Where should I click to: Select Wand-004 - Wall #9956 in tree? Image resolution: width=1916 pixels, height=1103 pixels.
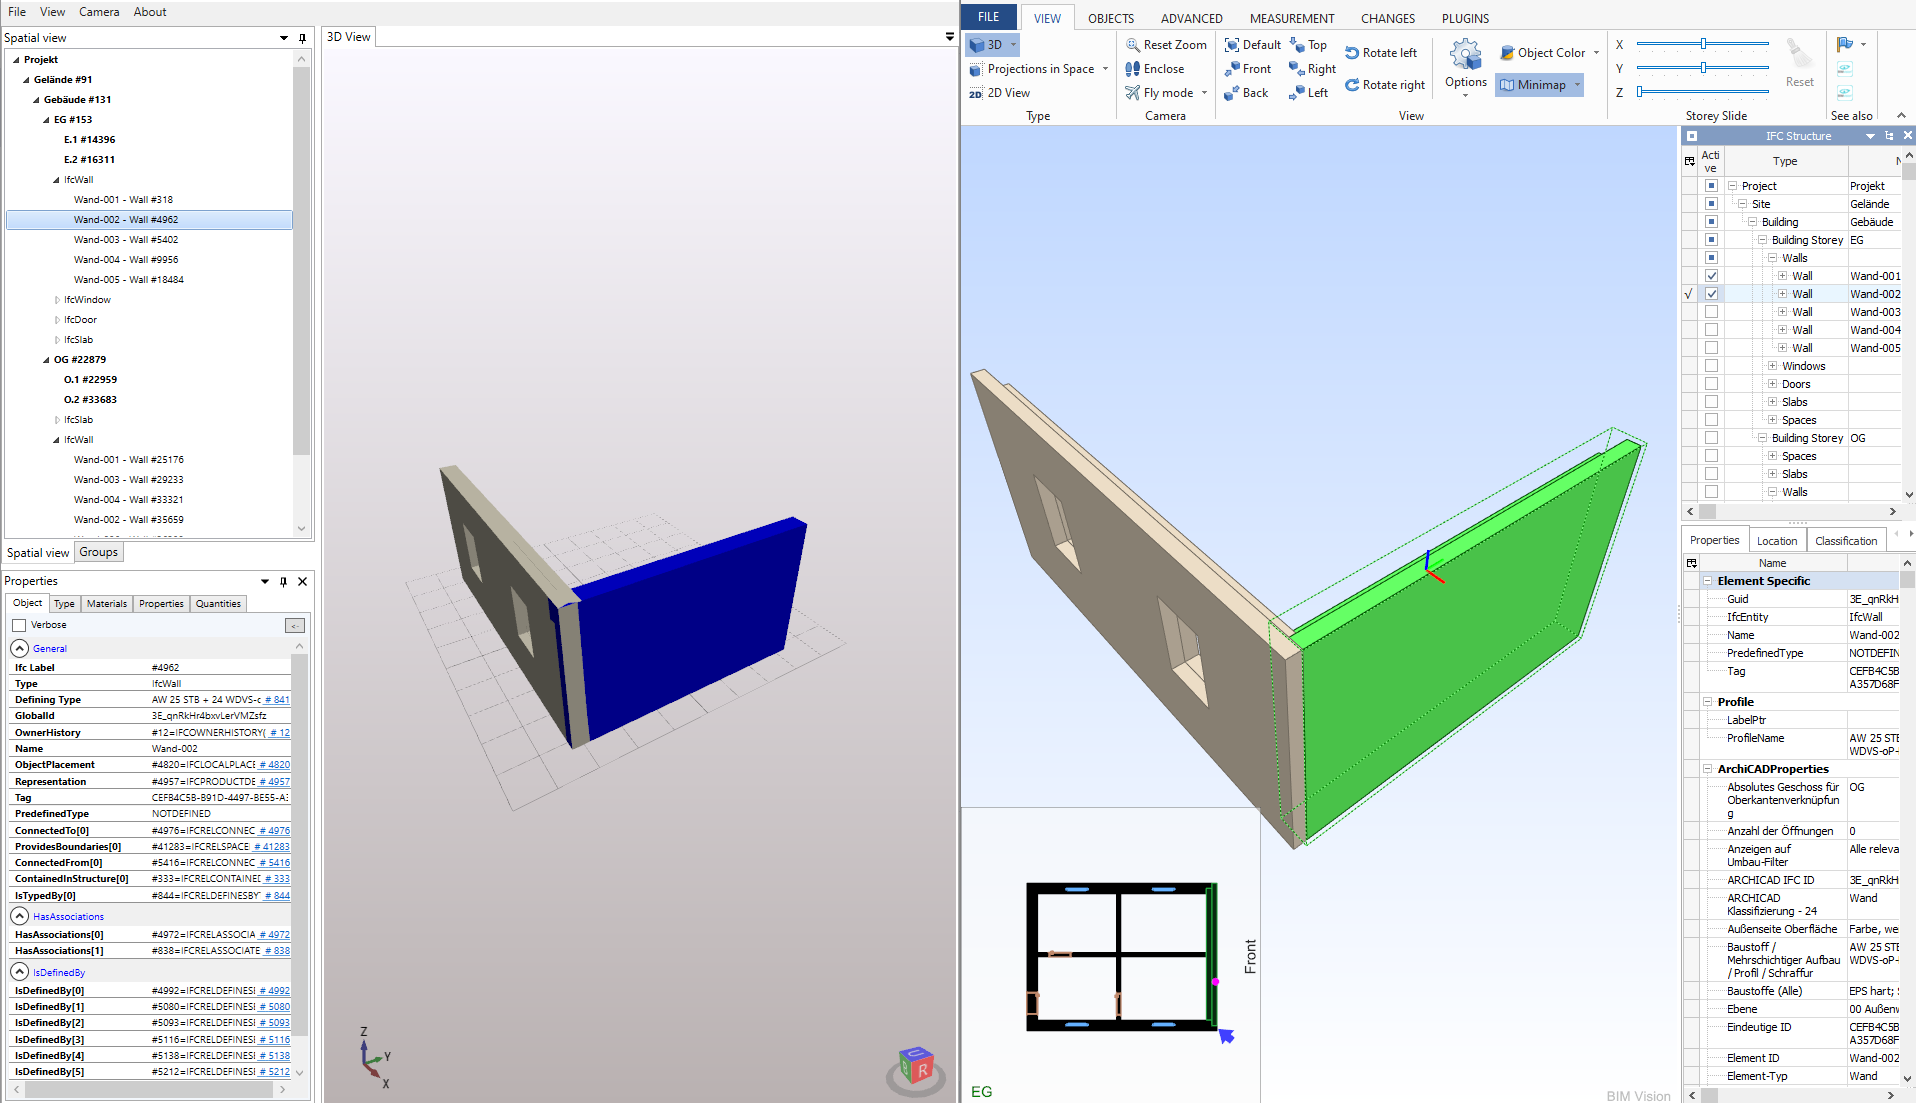point(127,259)
